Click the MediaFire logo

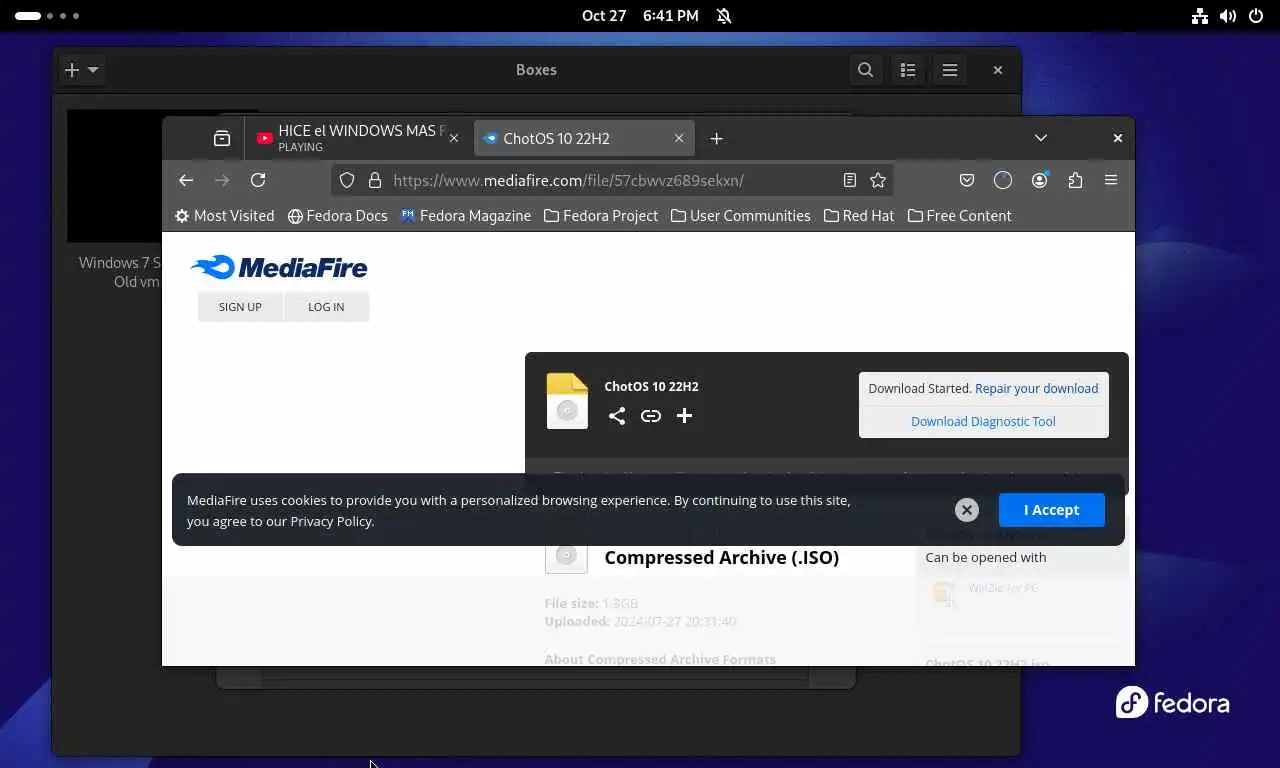point(279,267)
